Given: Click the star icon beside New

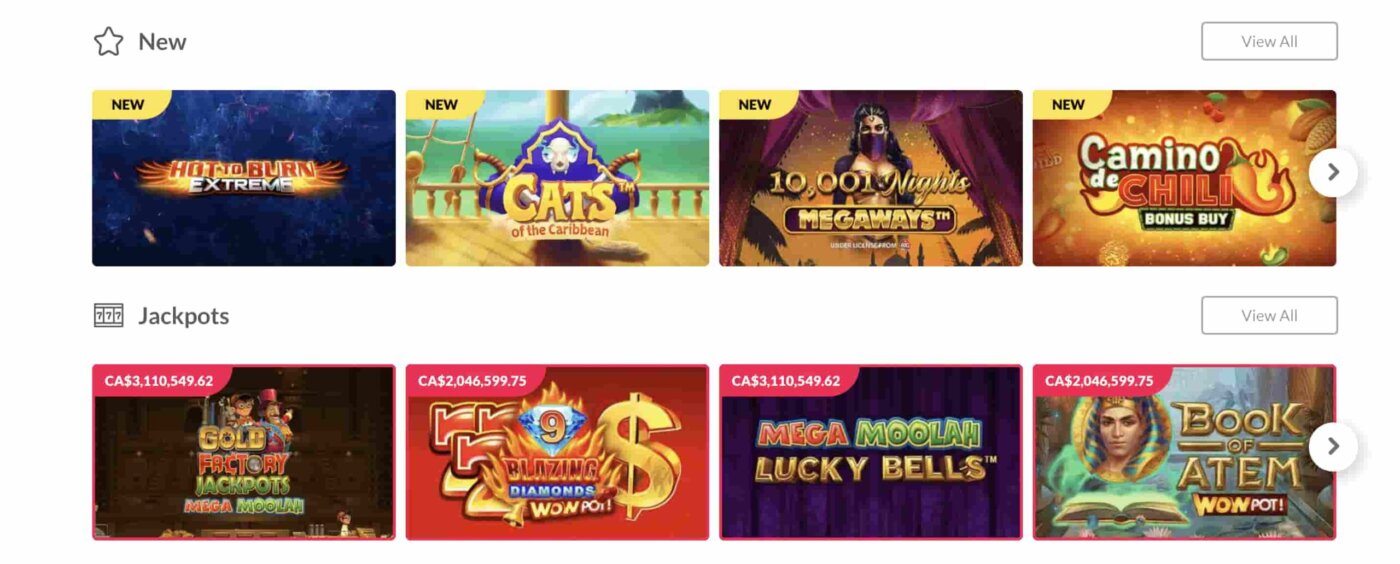Looking at the screenshot, I should 108,42.
